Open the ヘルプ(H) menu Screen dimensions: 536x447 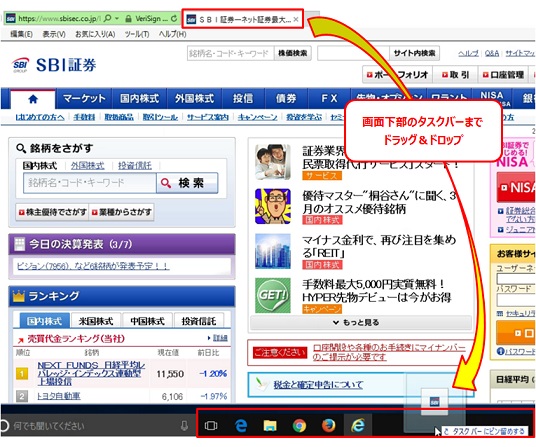(x=173, y=34)
